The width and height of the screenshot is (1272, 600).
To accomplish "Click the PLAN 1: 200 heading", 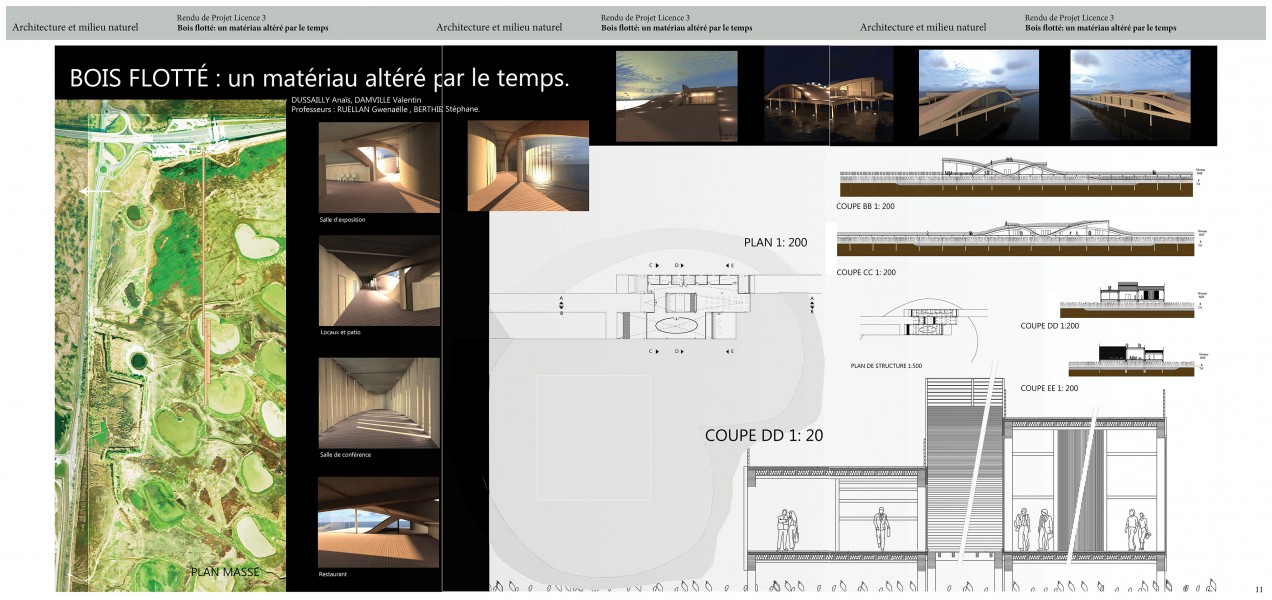I will [775, 242].
